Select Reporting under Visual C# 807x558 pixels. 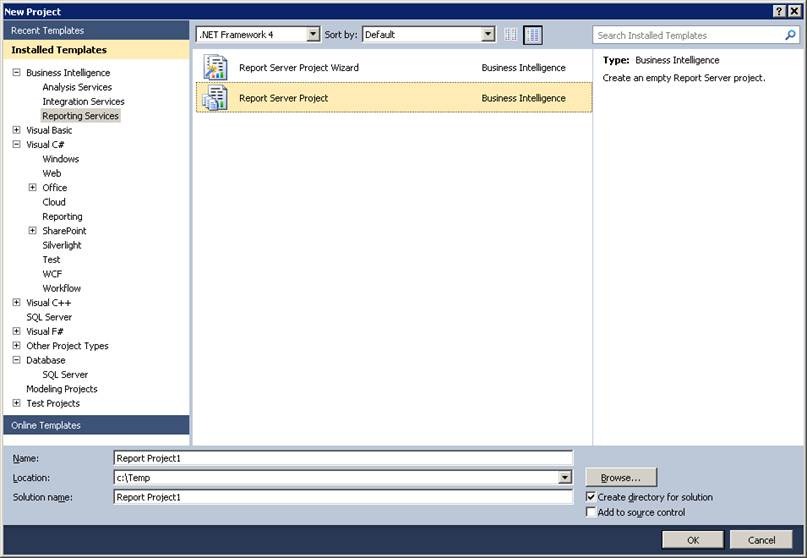coord(62,216)
